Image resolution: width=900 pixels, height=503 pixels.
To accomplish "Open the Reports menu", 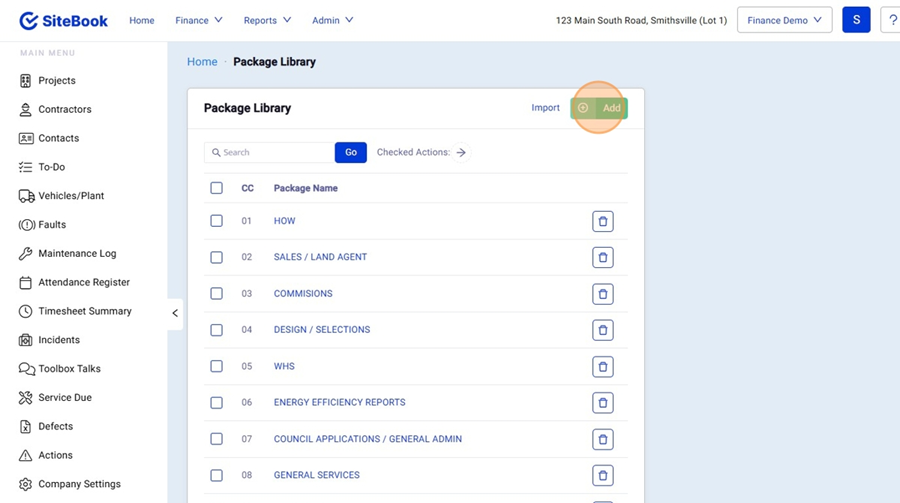I will 267,20.
